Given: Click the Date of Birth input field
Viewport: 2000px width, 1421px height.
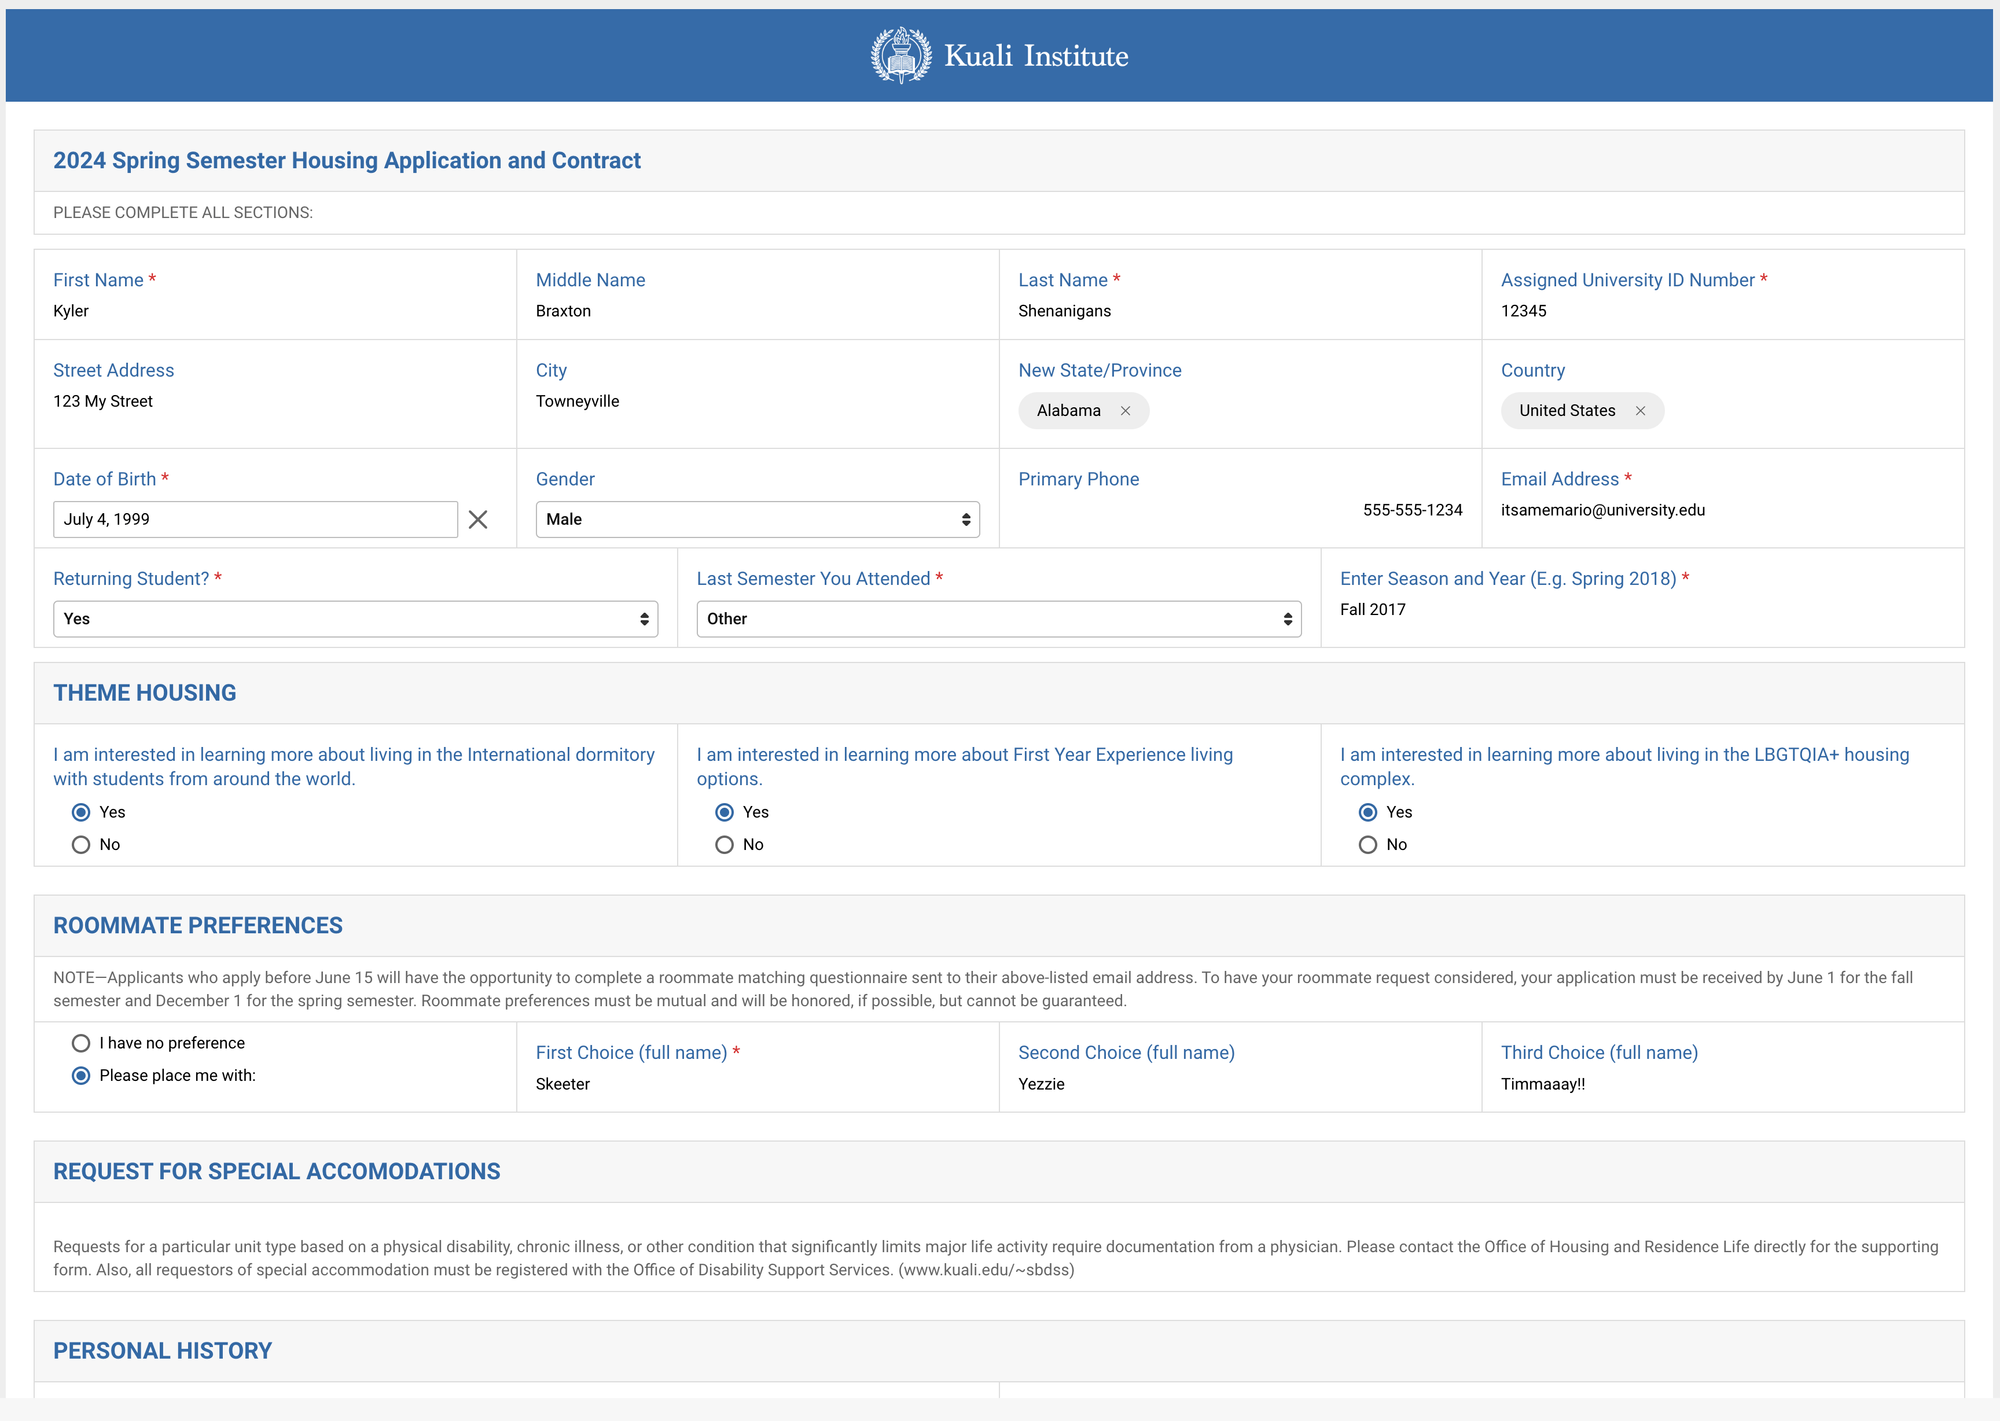Looking at the screenshot, I should [x=255, y=519].
